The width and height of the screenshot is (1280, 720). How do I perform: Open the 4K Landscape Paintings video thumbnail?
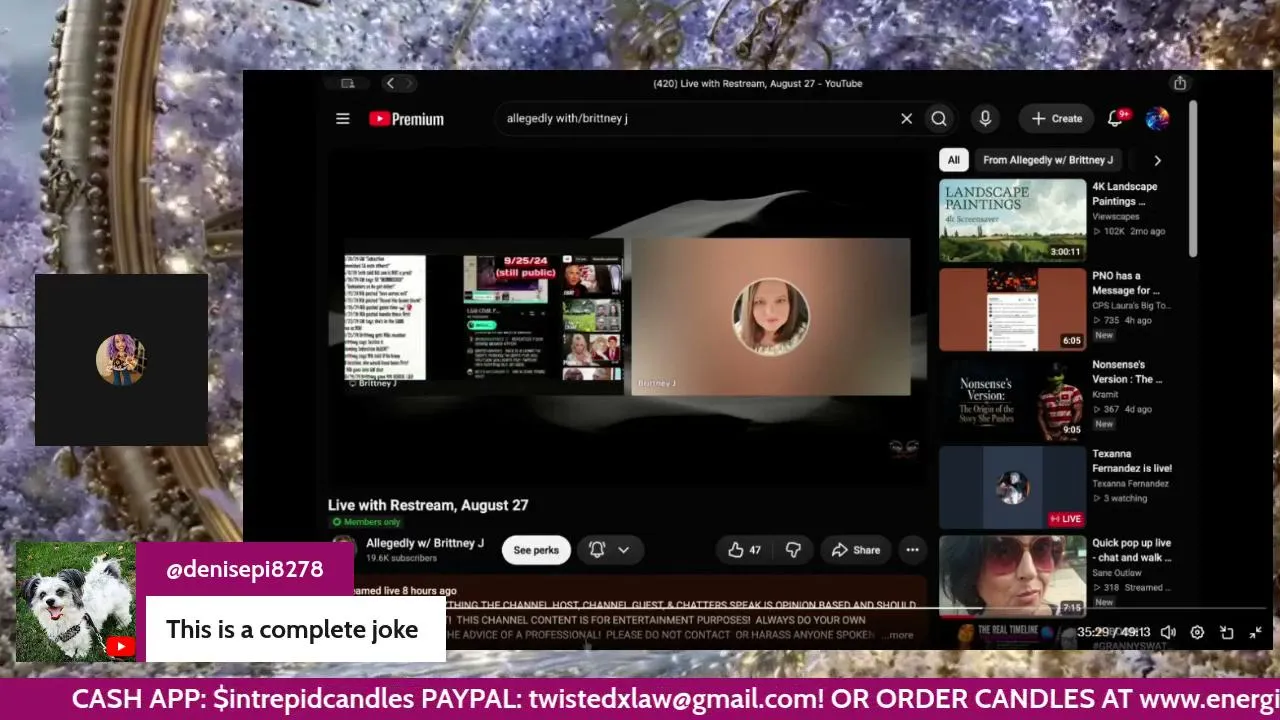pyautogui.click(x=1012, y=220)
